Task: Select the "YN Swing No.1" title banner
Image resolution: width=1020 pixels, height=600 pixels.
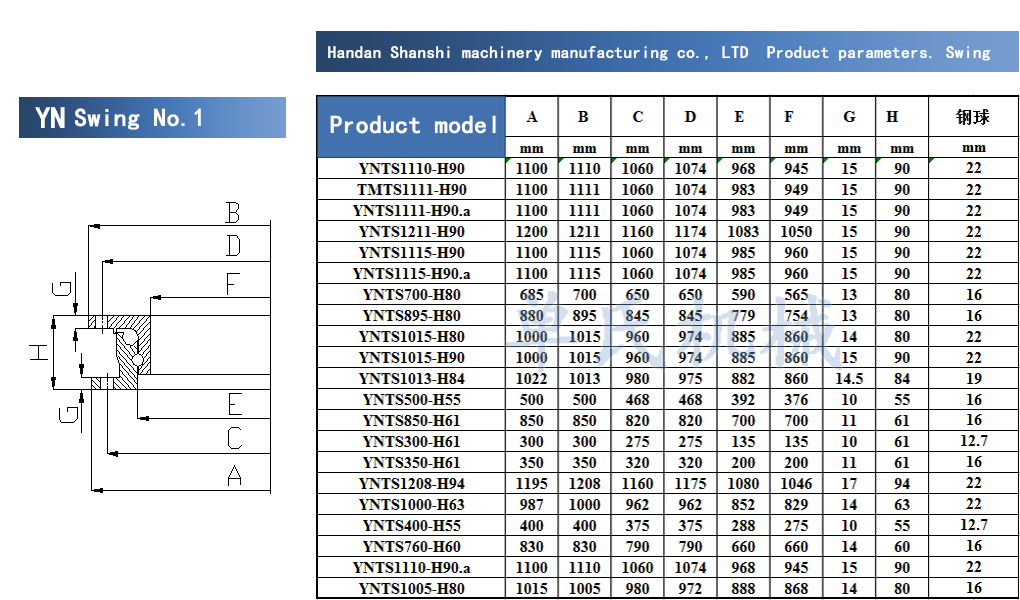Action: (152, 118)
